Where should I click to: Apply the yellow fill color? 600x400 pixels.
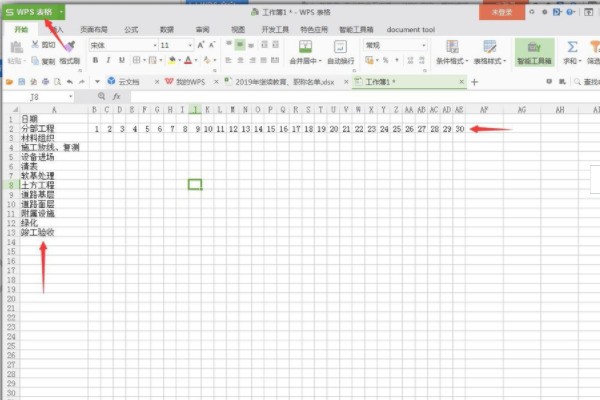pos(172,60)
